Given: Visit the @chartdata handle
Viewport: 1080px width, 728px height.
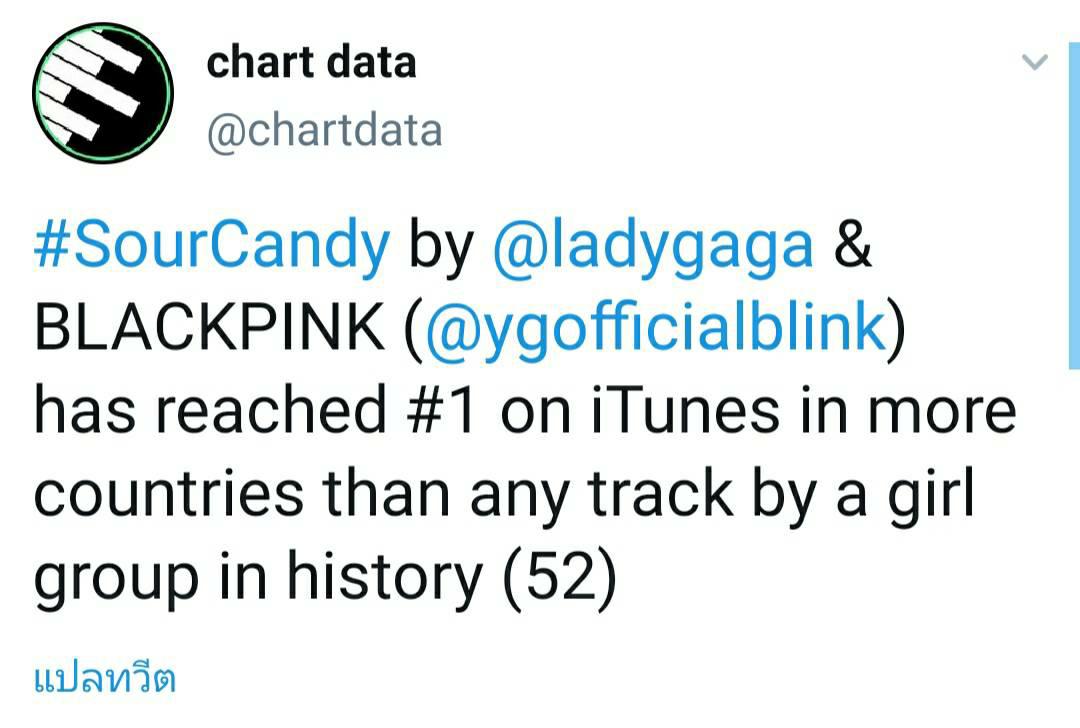Looking at the screenshot, I should (x=324, y=130).
